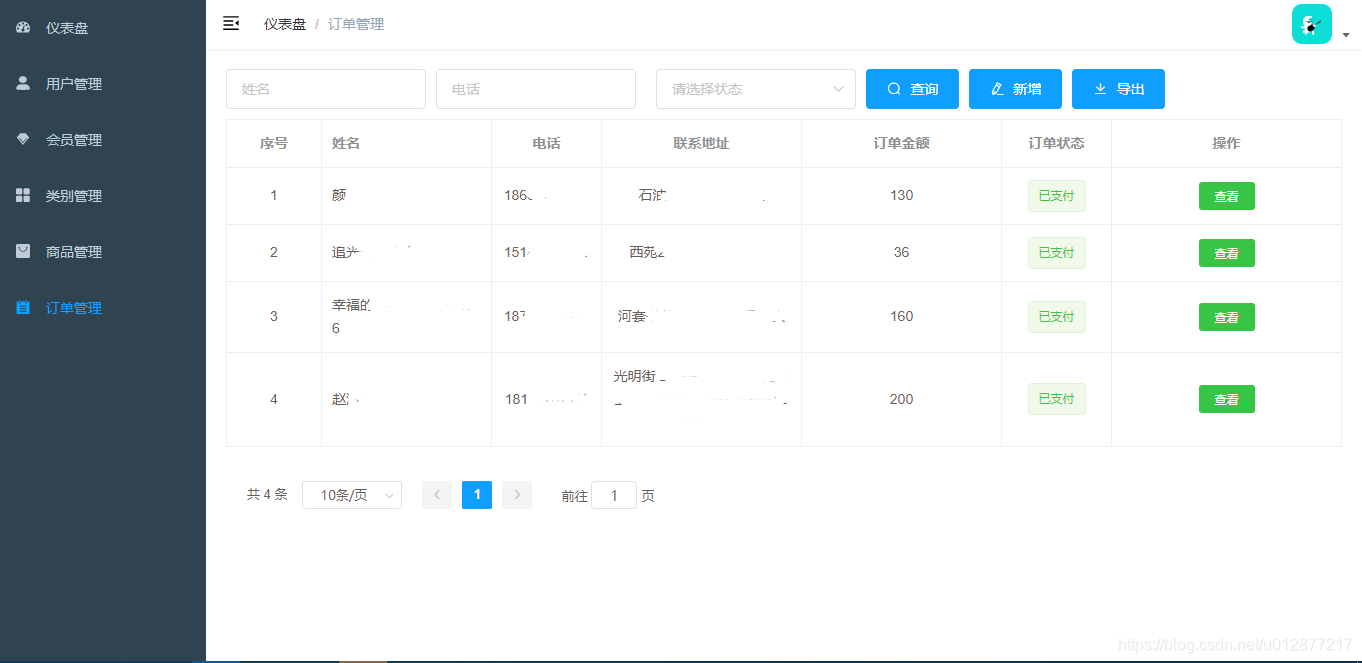Open the 请选择状态 status dropdown

point(755,89)
